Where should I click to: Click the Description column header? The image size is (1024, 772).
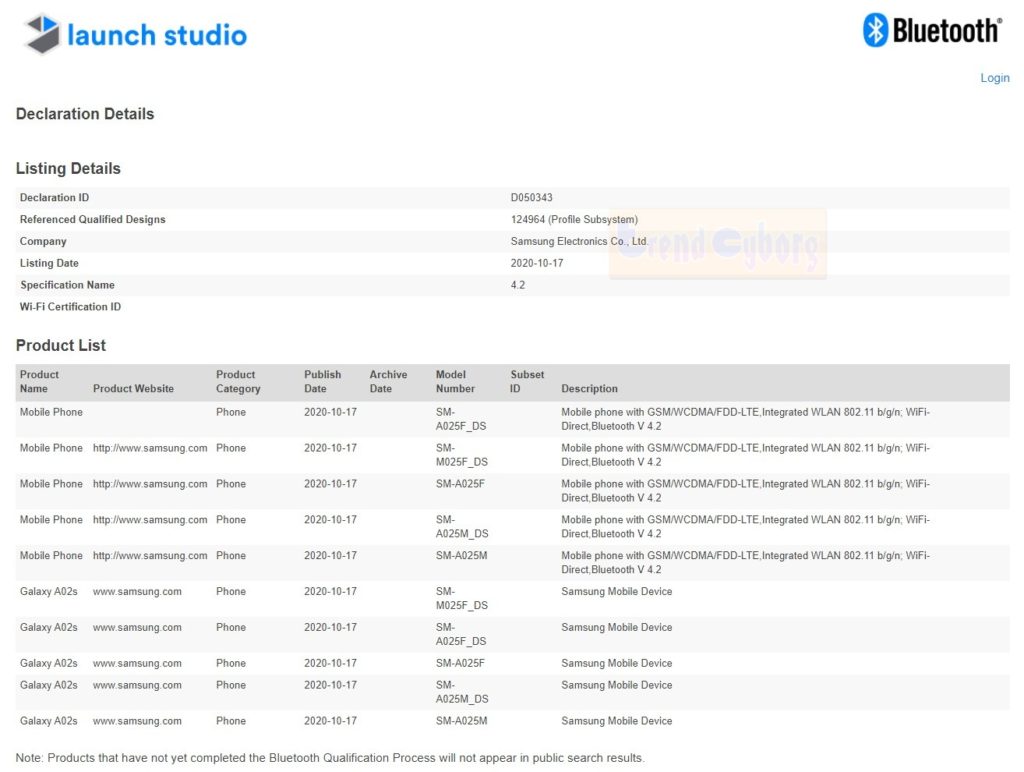pyautogui.click(x=589, y=389)
